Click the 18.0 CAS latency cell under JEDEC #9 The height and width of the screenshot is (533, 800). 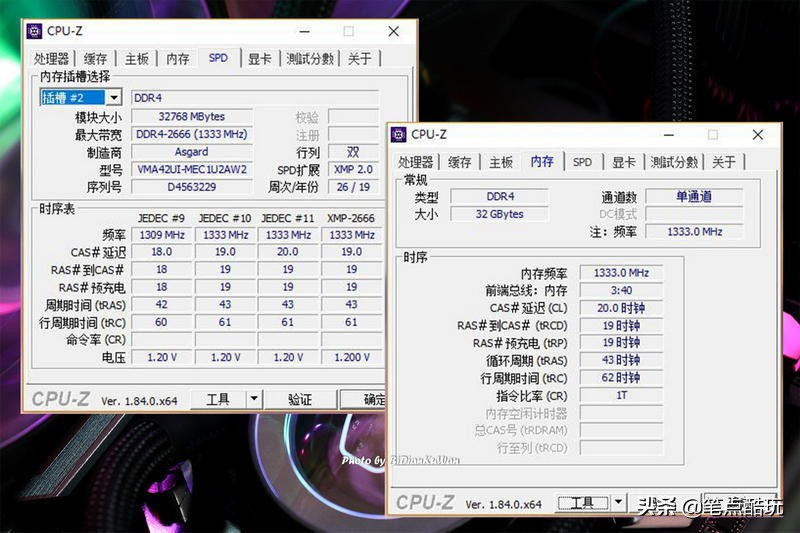162,252
